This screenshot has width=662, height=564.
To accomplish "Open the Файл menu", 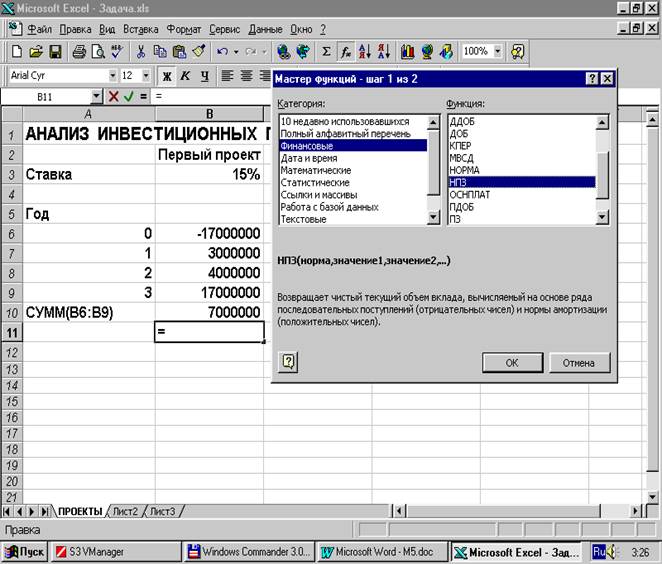I will 39,29.
